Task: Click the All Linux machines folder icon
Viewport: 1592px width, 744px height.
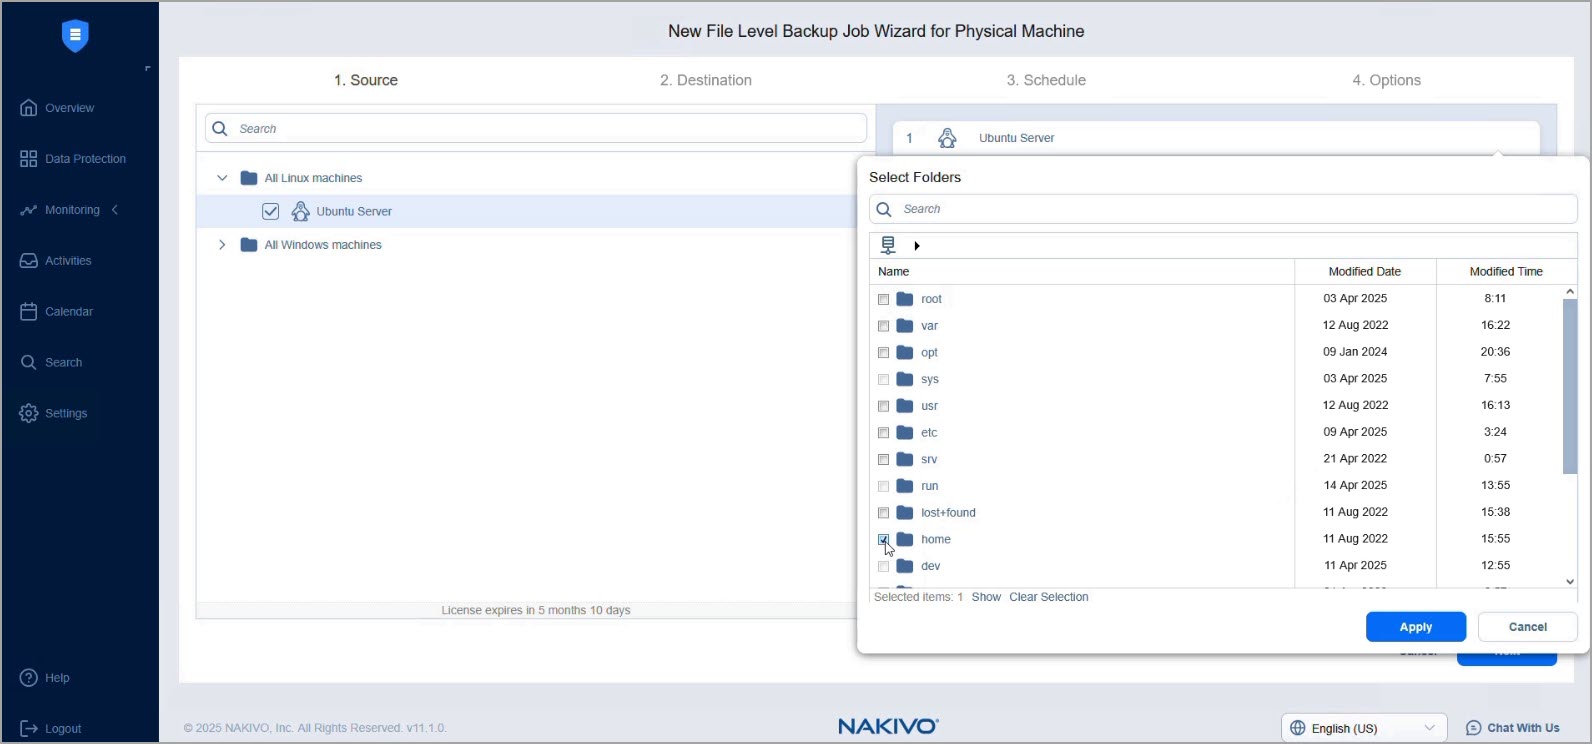Action: click(249, 178)
